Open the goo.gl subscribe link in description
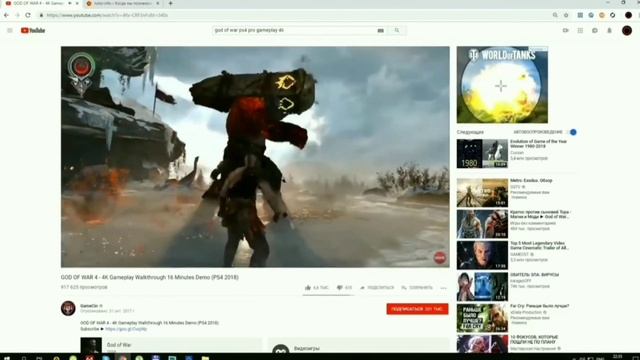The width and height of the screenshot is (640, 360). point(126,329)
